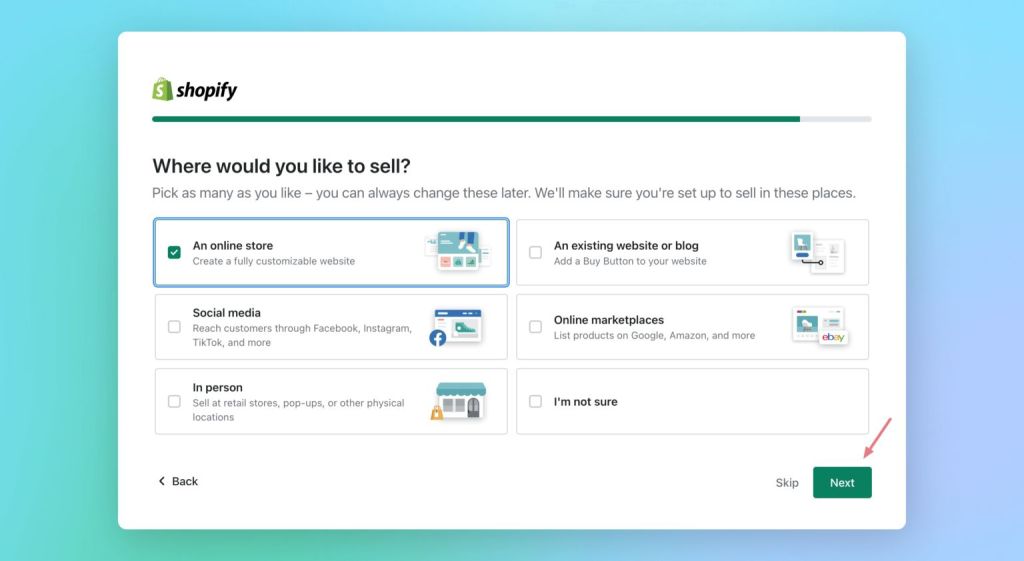Click the online store illustration icon
The height and width of the screenshot is (561, 1024).
[457, 252]
